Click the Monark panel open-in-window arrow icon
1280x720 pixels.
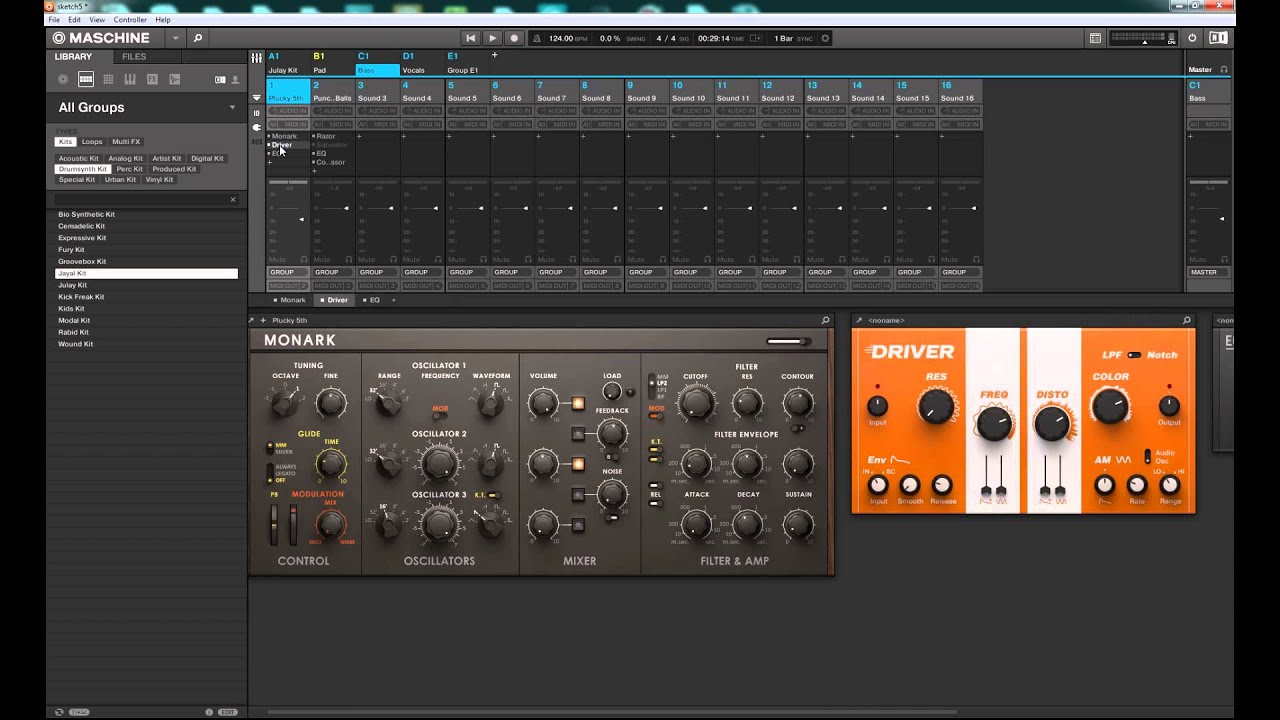[x=253, y=320]
